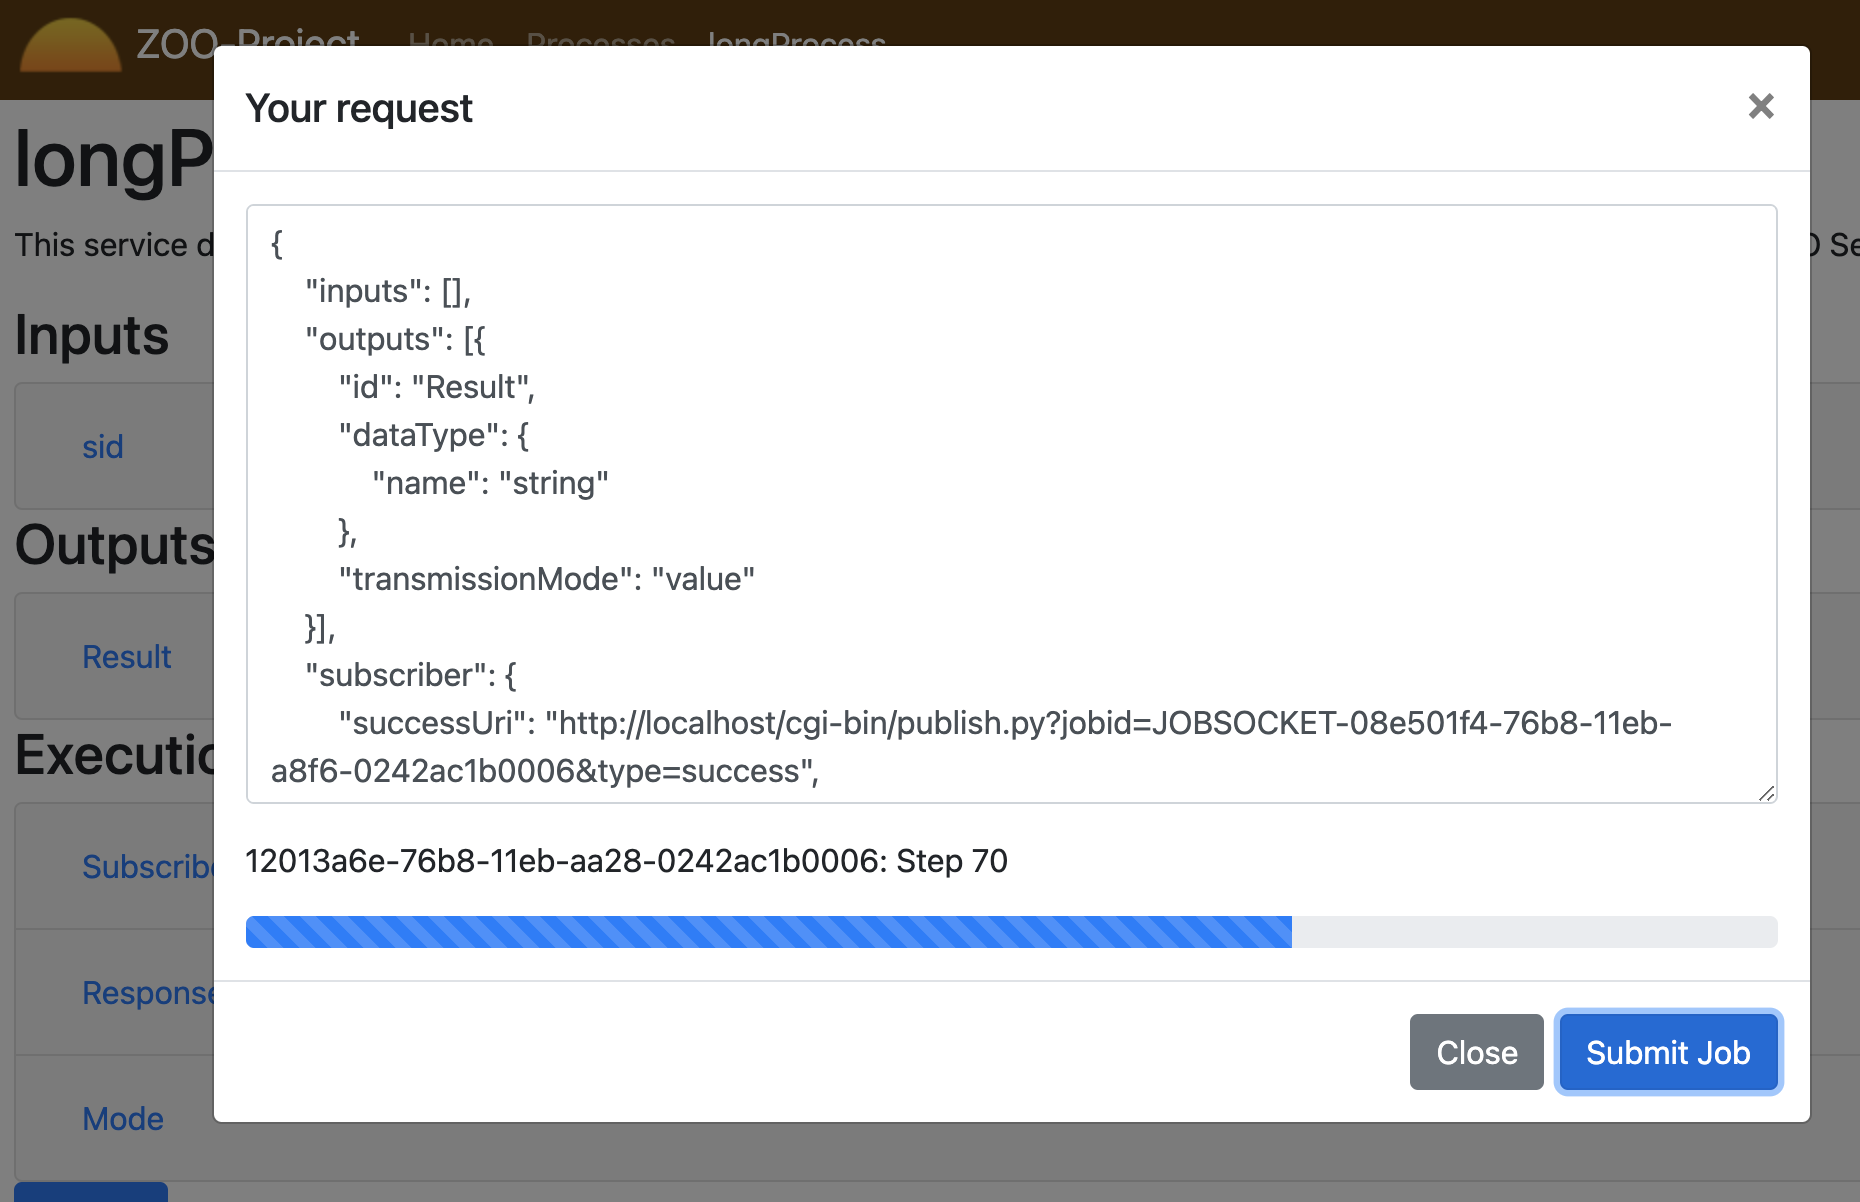Click the blue button below Mode
Image resolution: width=1860 pixels, height=1202 pixels.
91,1192
